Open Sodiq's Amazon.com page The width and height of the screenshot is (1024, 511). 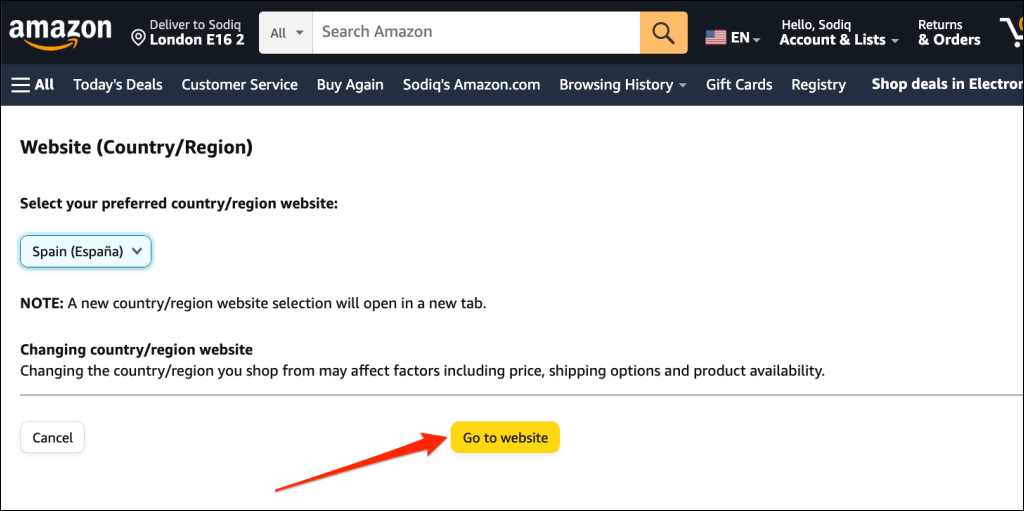point(471,85)
